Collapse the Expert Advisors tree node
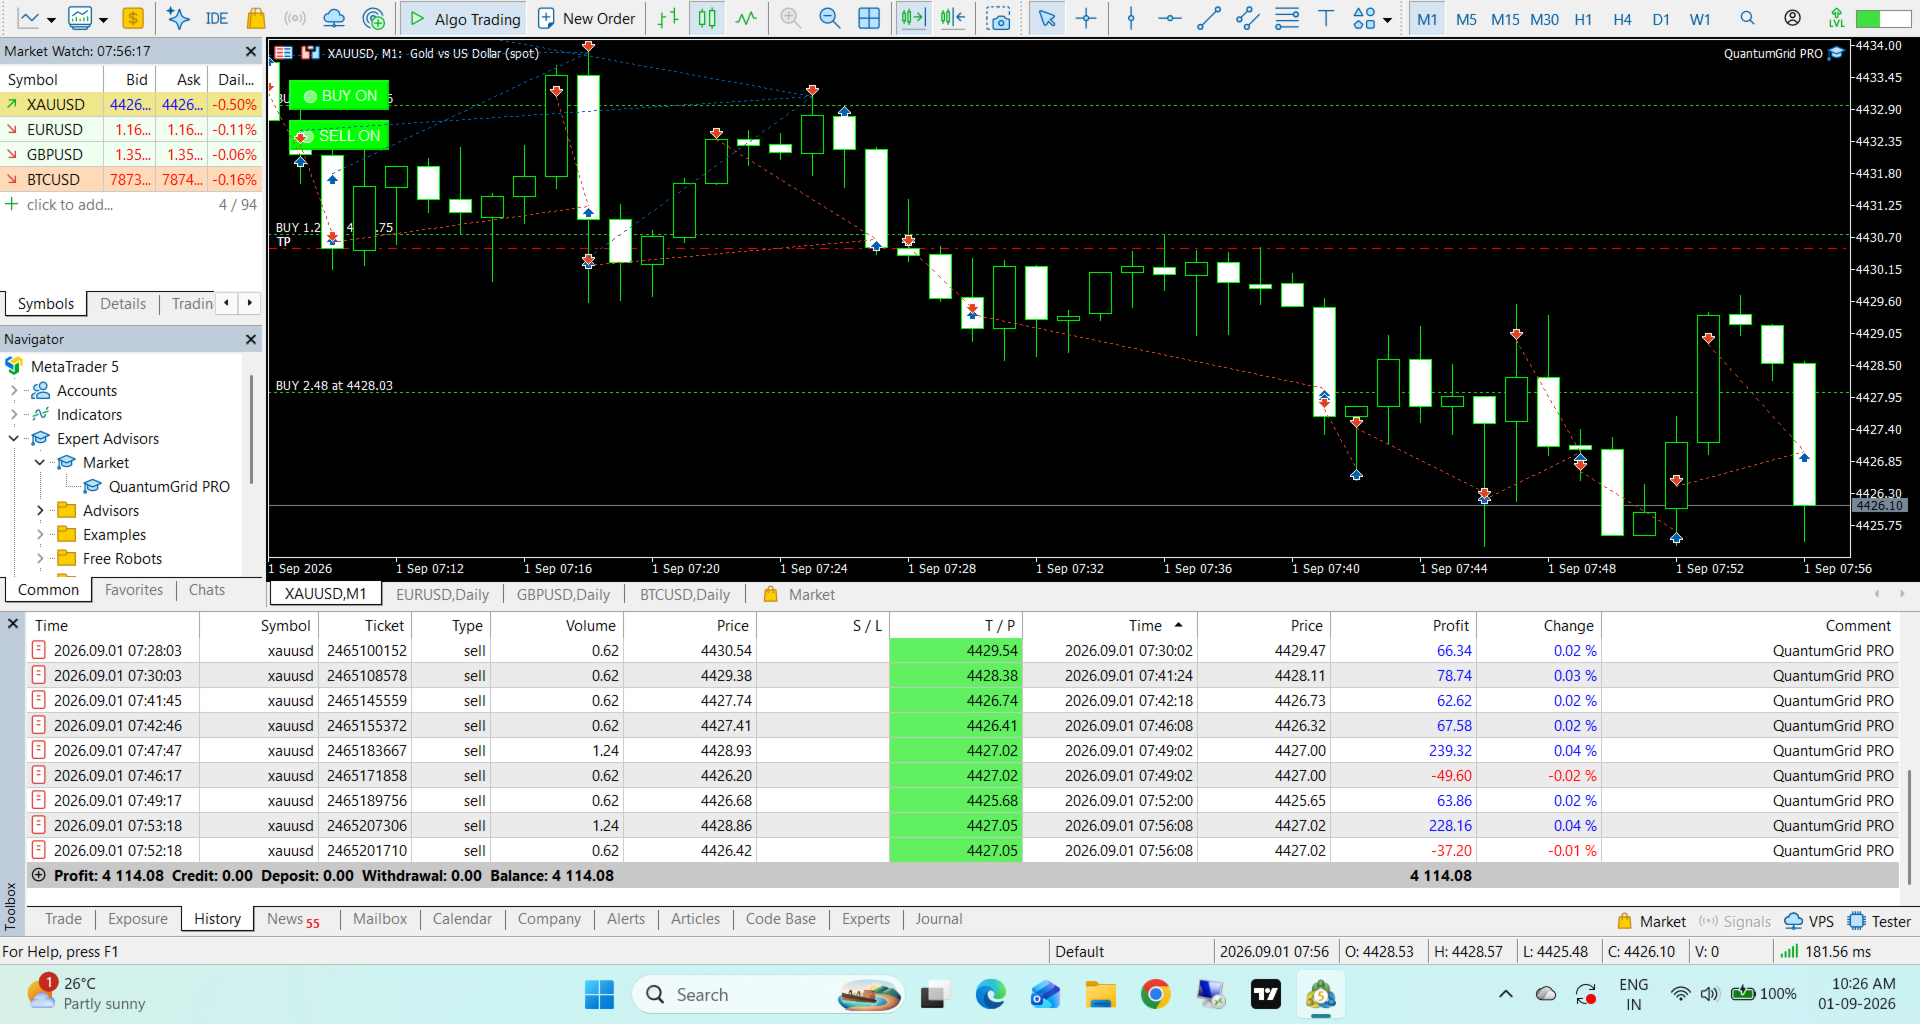The width and height of the screenshot is (1920, 1024). (14, 439)
